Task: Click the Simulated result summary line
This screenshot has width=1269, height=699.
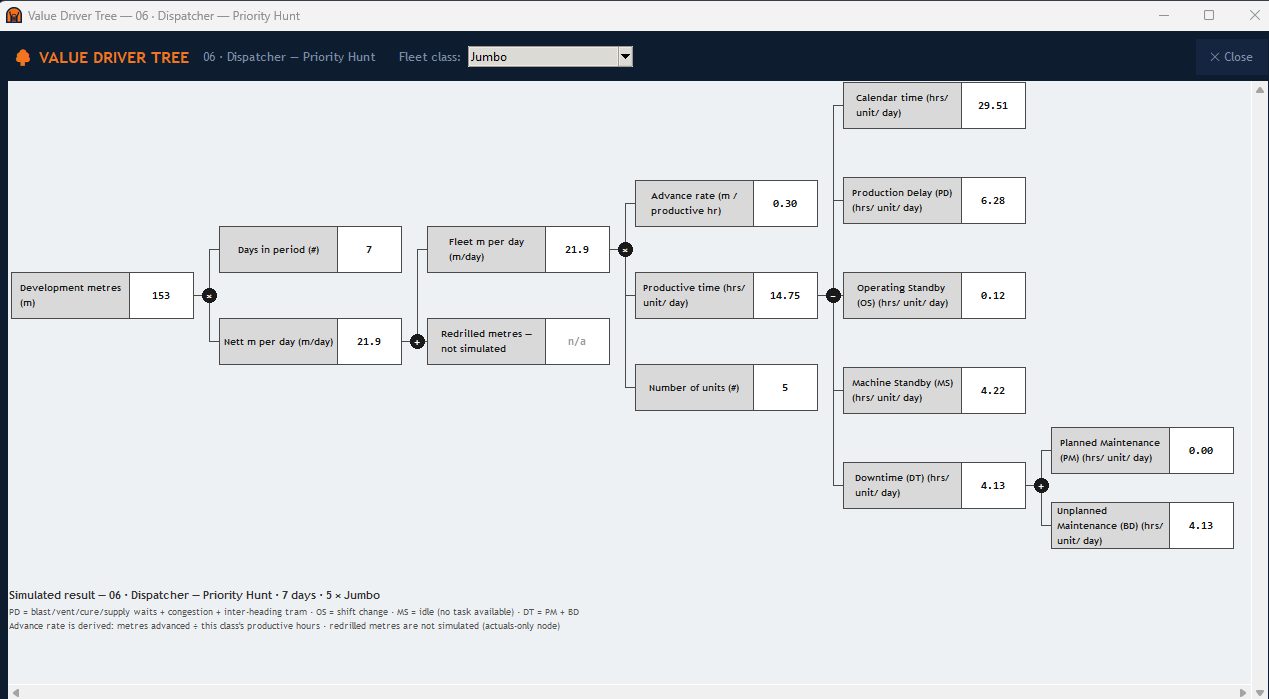Action: point(194,595)
